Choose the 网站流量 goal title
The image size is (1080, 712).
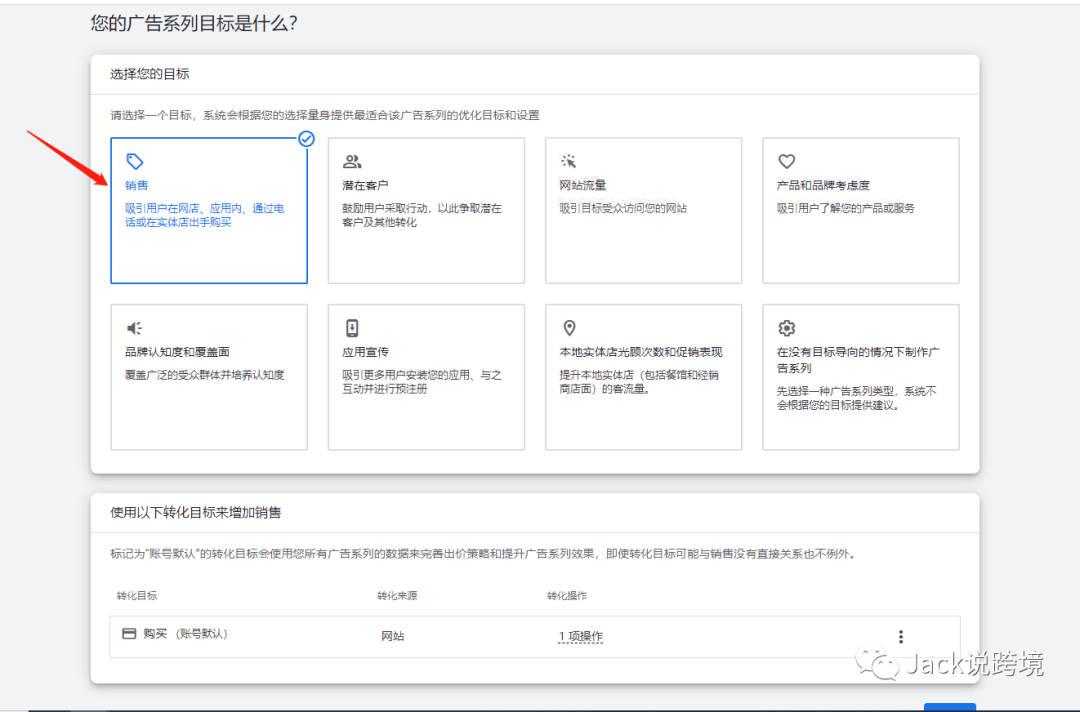tap(583, 185)
